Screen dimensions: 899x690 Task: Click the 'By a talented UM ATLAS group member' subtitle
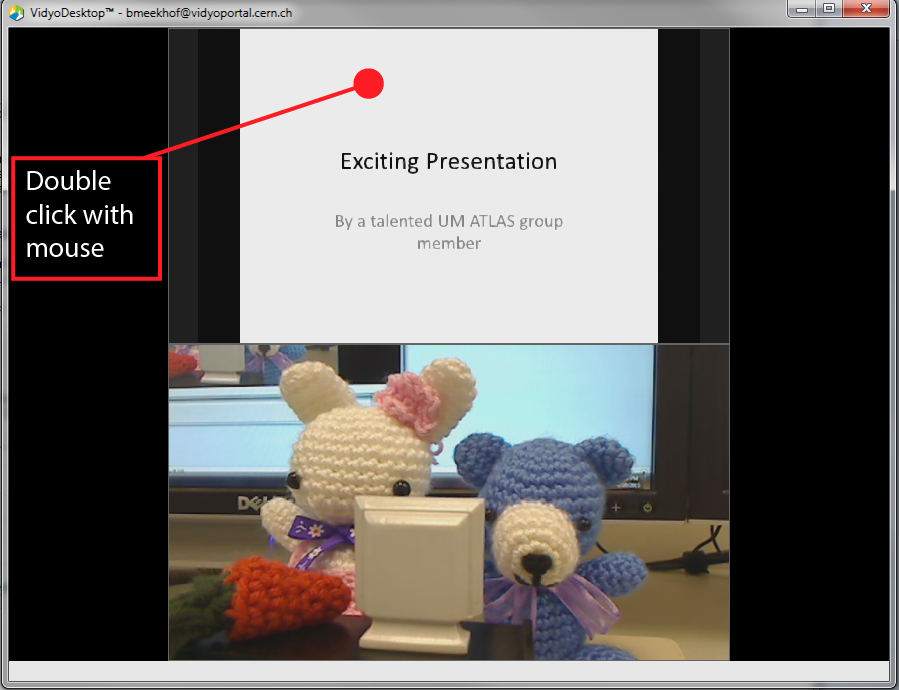tap(449, 232)
